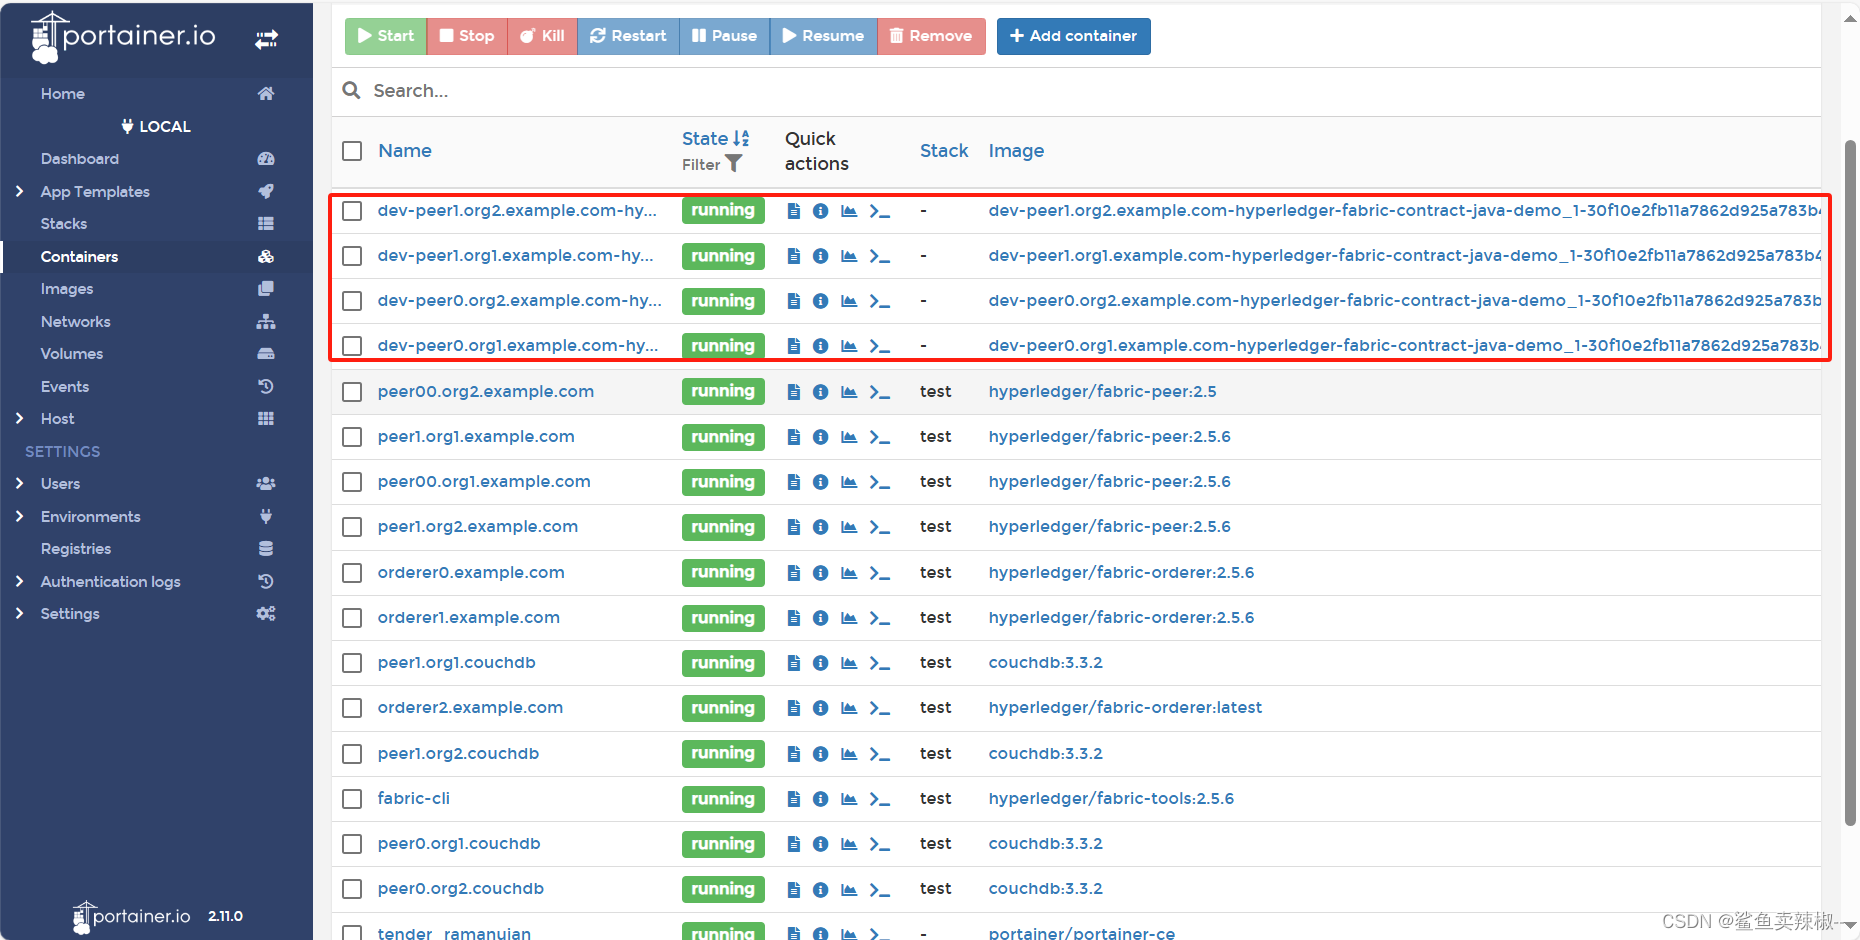The height and width of the screenshot is (940, 1860).
Task: Check the peer0.org2.couchdb checkbox
Action: click(352, 889)
